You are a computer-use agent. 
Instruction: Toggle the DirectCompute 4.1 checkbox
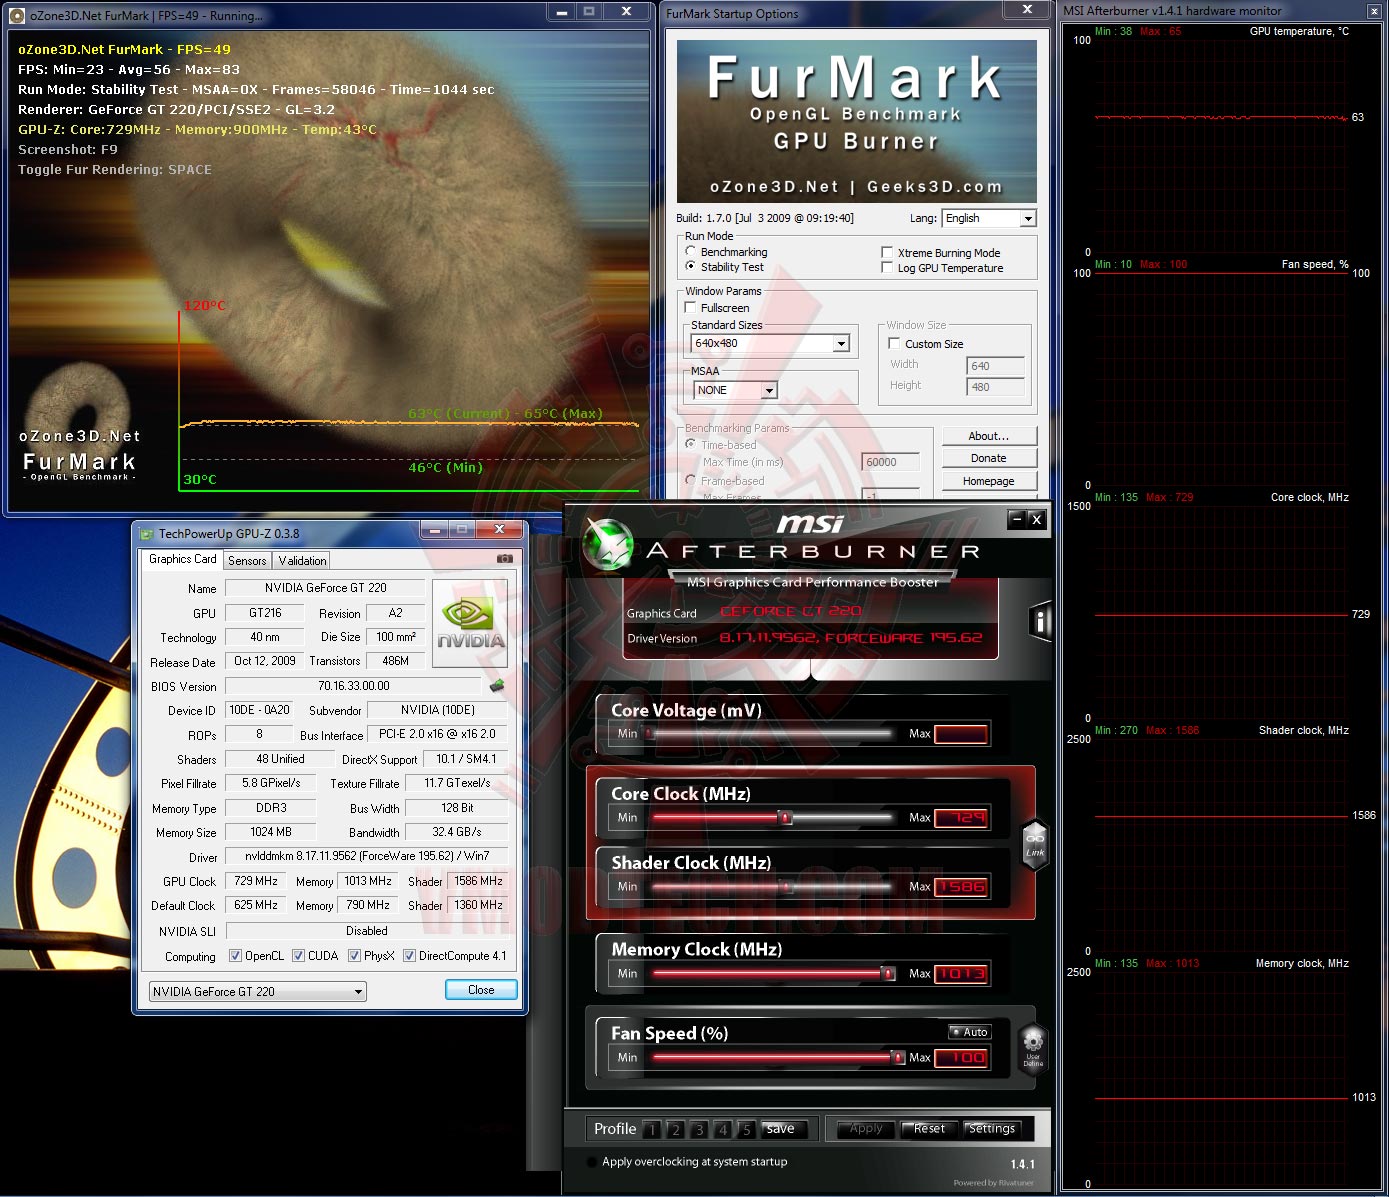pos(409,956)
